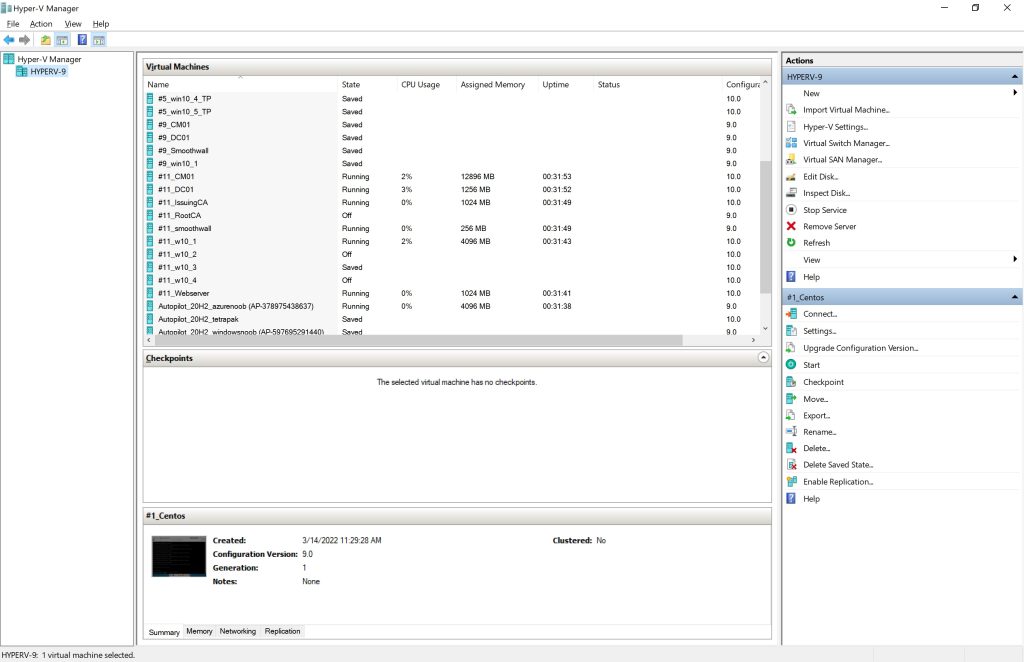This screenshot has height=662, width=1024.
Task: Expand the View submenu in Actions
Action: point(1015,259)
